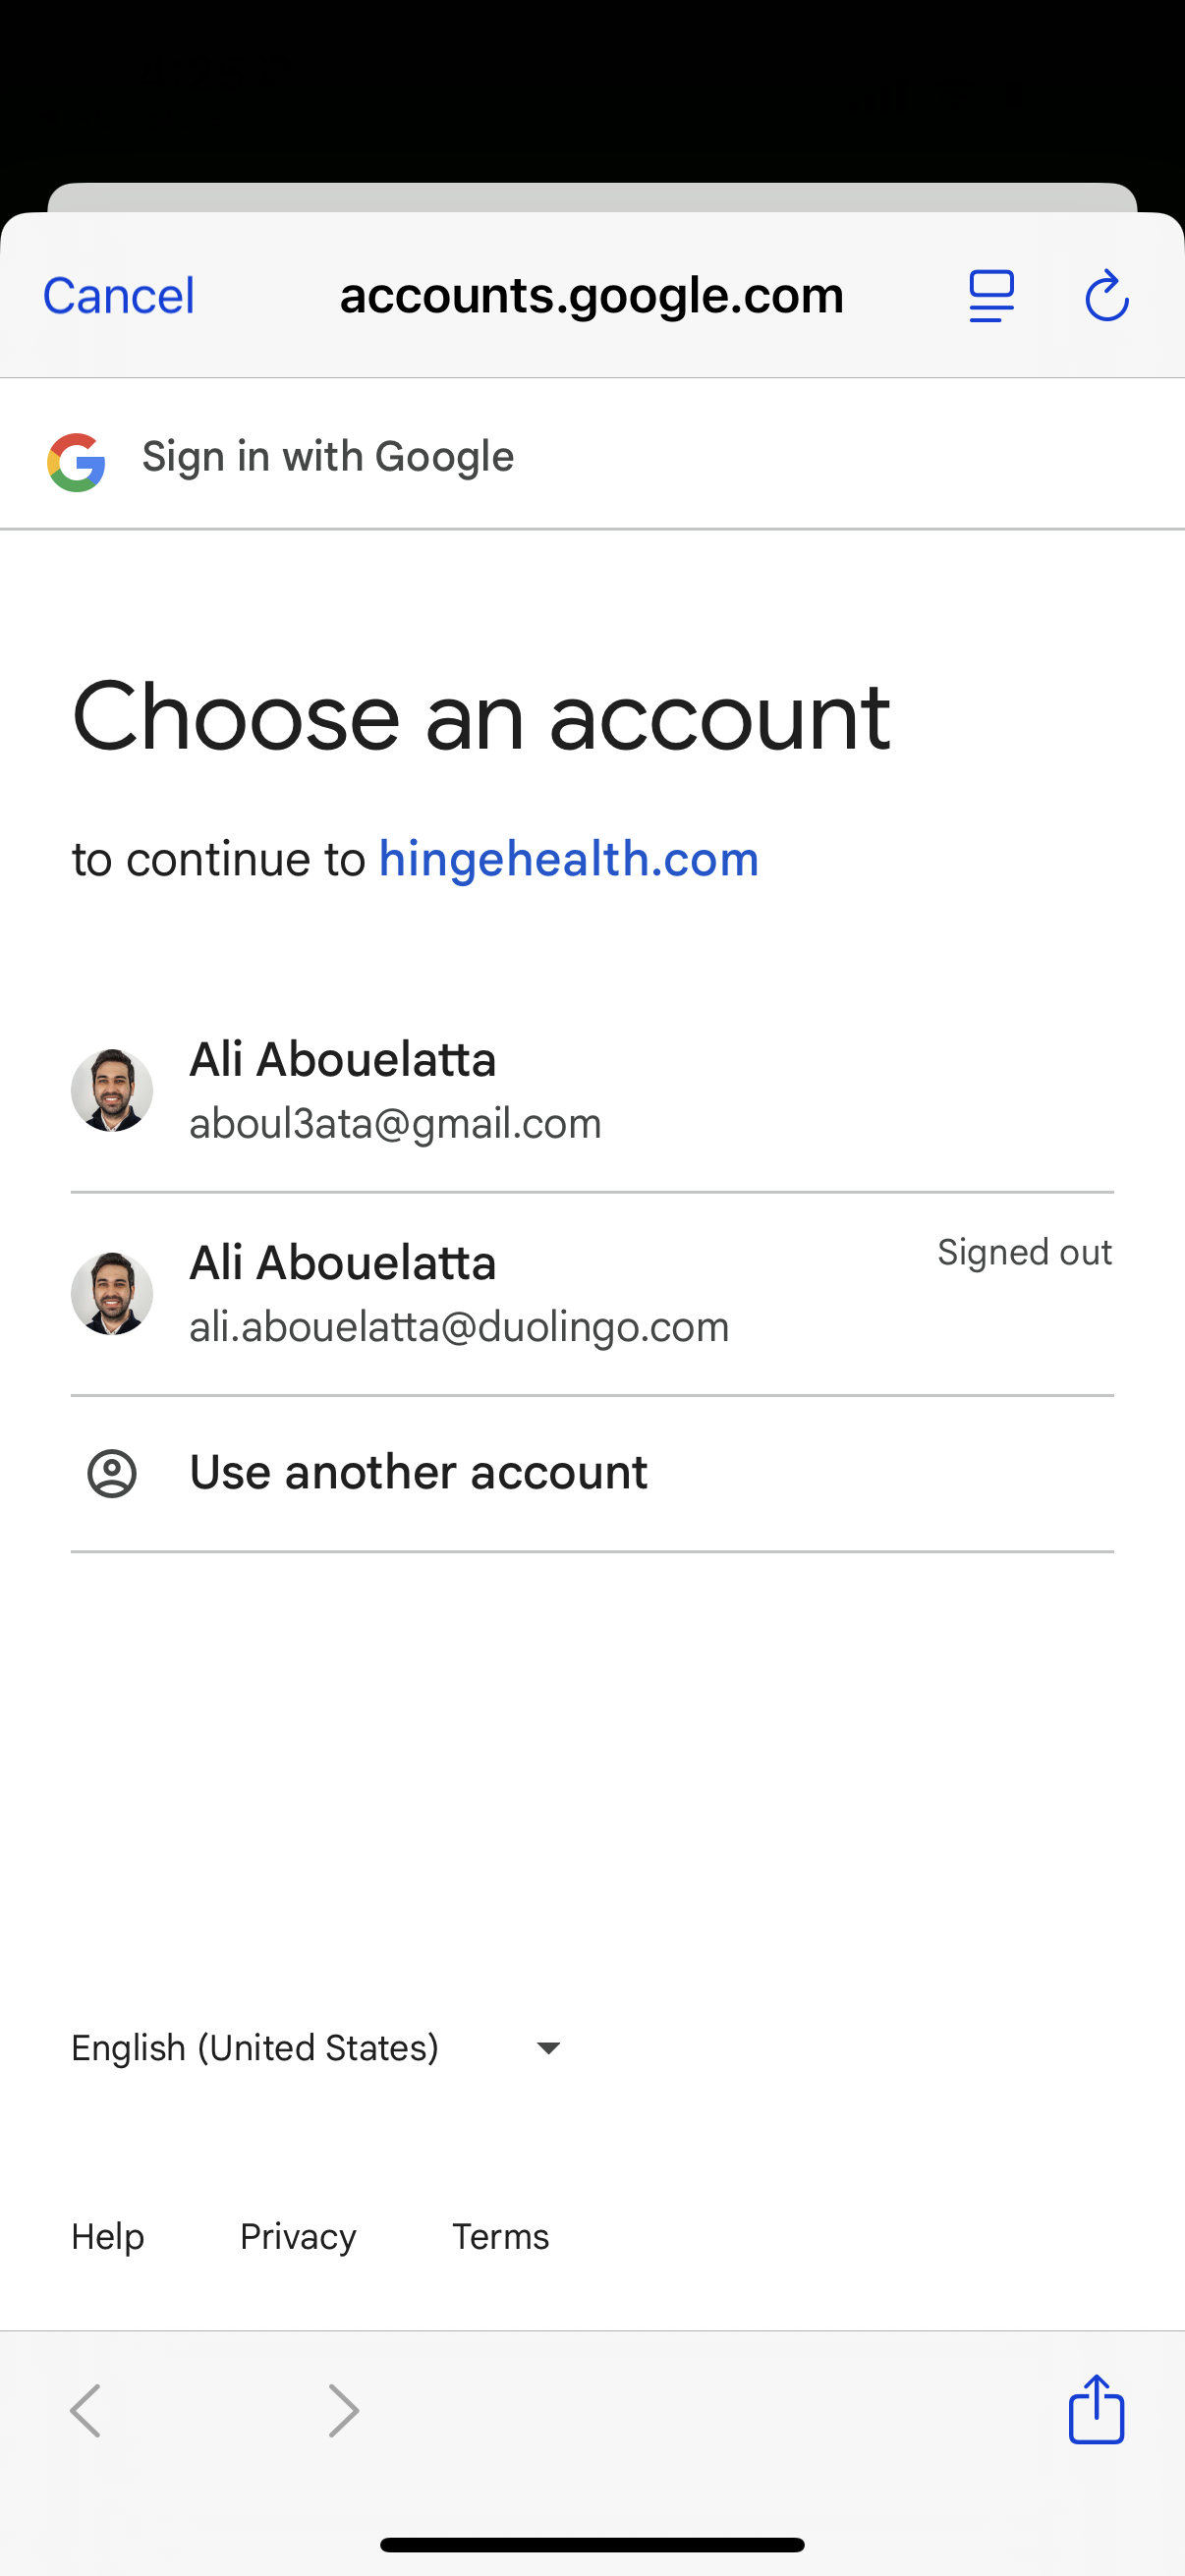Tap the share icon in the bottom toolbar
This screenshot has height=2576, width=1185.
coord(1095,2410)
